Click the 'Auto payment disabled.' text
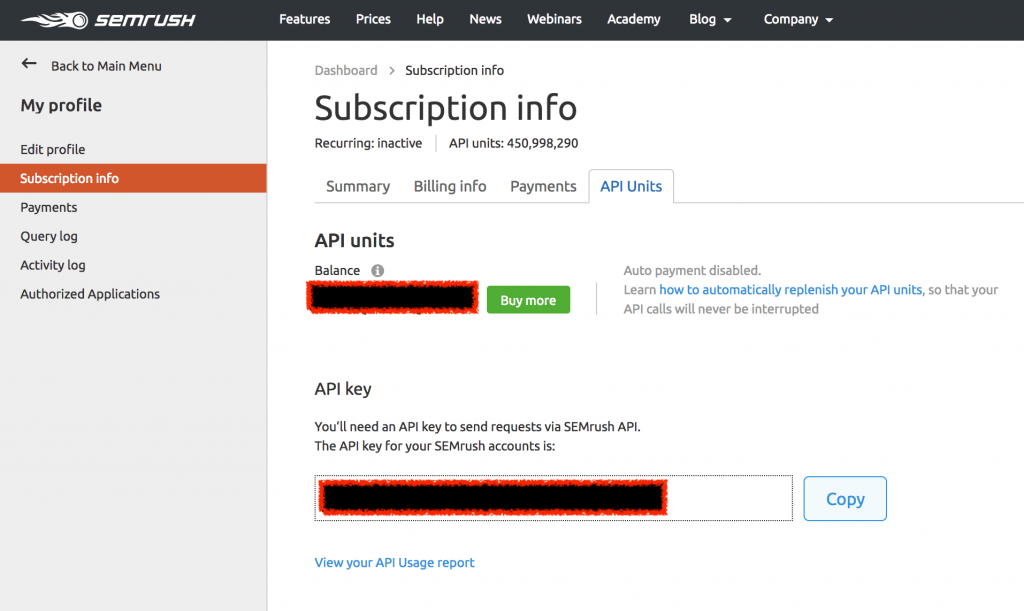This screenshot has width=1024, height=611. click(692, 270)
